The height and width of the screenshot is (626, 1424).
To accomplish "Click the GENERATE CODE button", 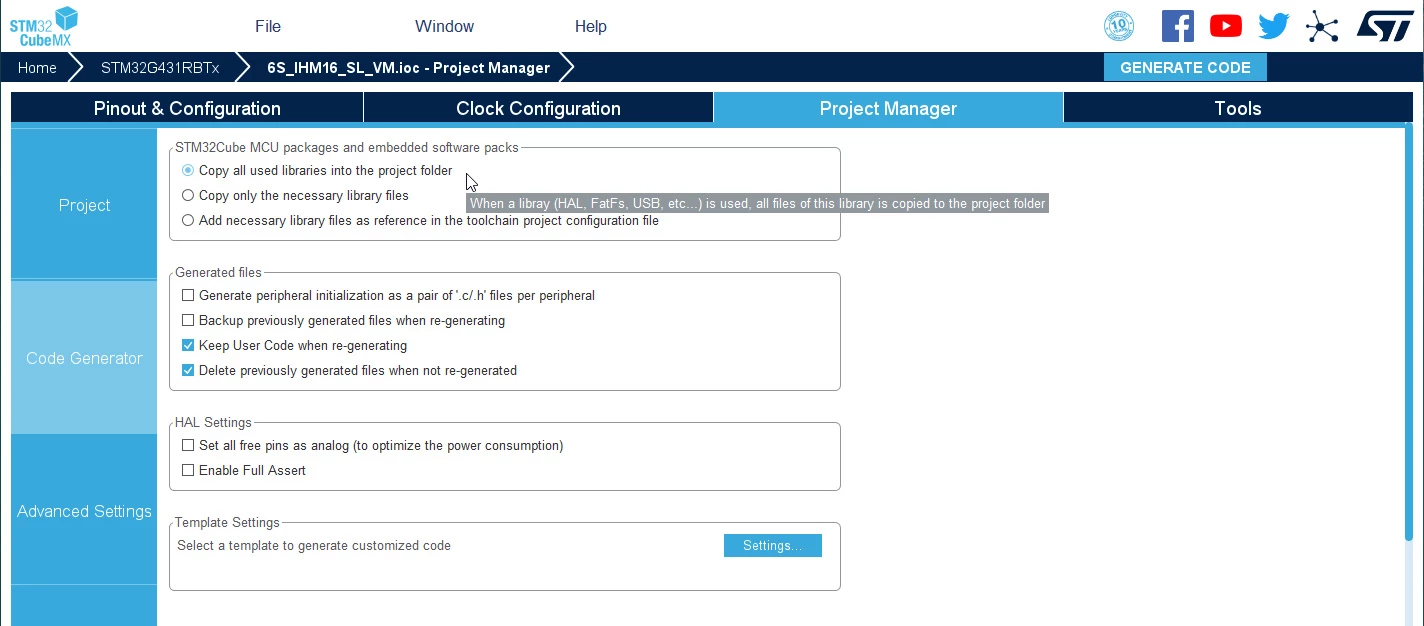I will [x=1185, y=67].
